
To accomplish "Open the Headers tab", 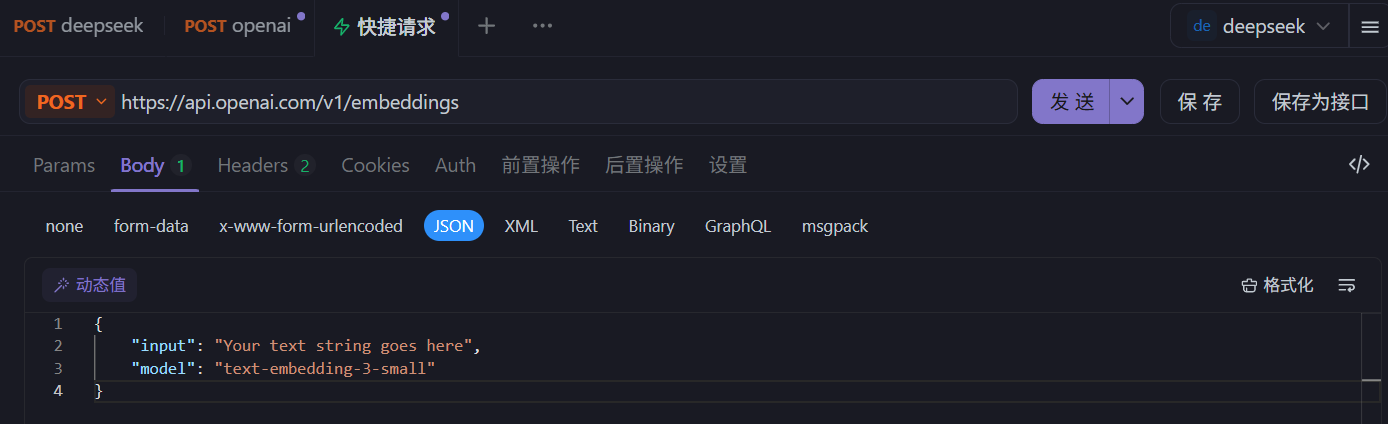I will (x=267, y=165).
